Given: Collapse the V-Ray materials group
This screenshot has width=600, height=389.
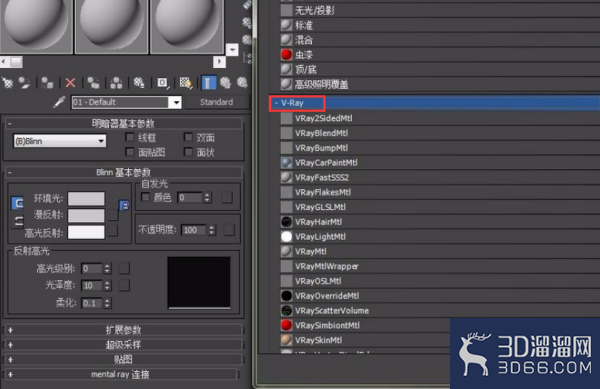Looking at the screenshot, I should point(276,103).
